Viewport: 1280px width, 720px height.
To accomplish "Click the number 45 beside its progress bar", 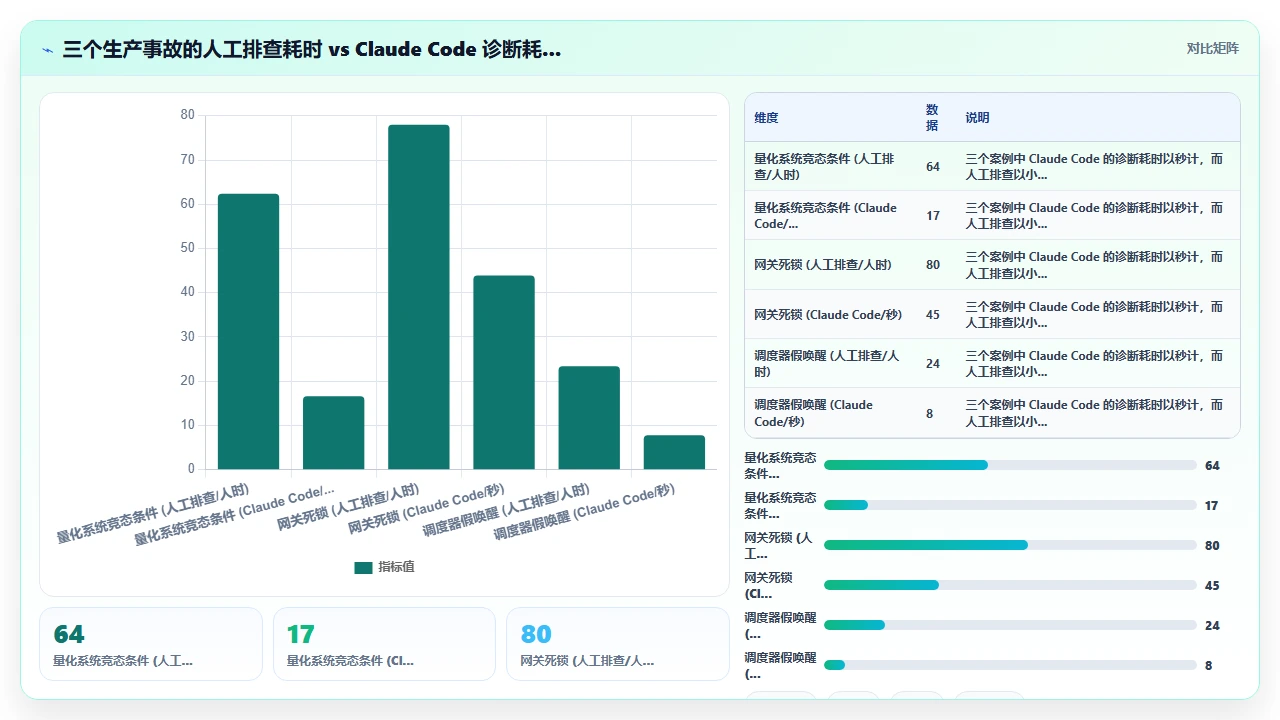I will pos(1212,585).
